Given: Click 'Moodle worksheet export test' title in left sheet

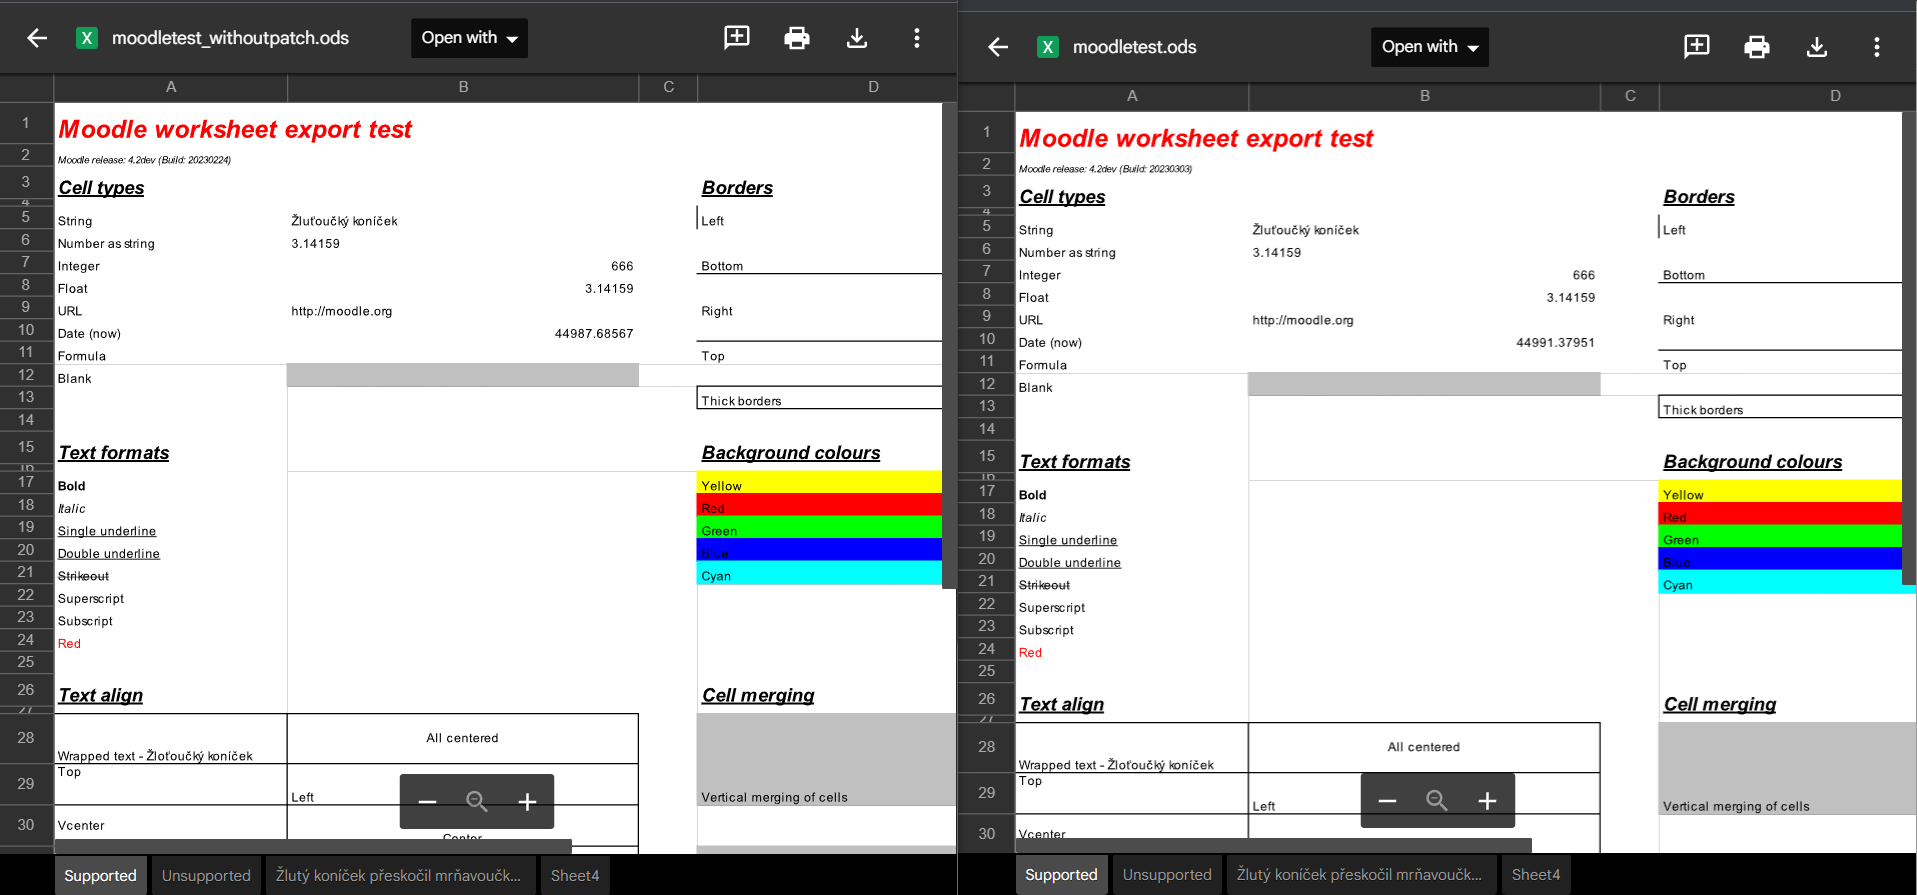Looking at the screenshot, I should (235, 129).
